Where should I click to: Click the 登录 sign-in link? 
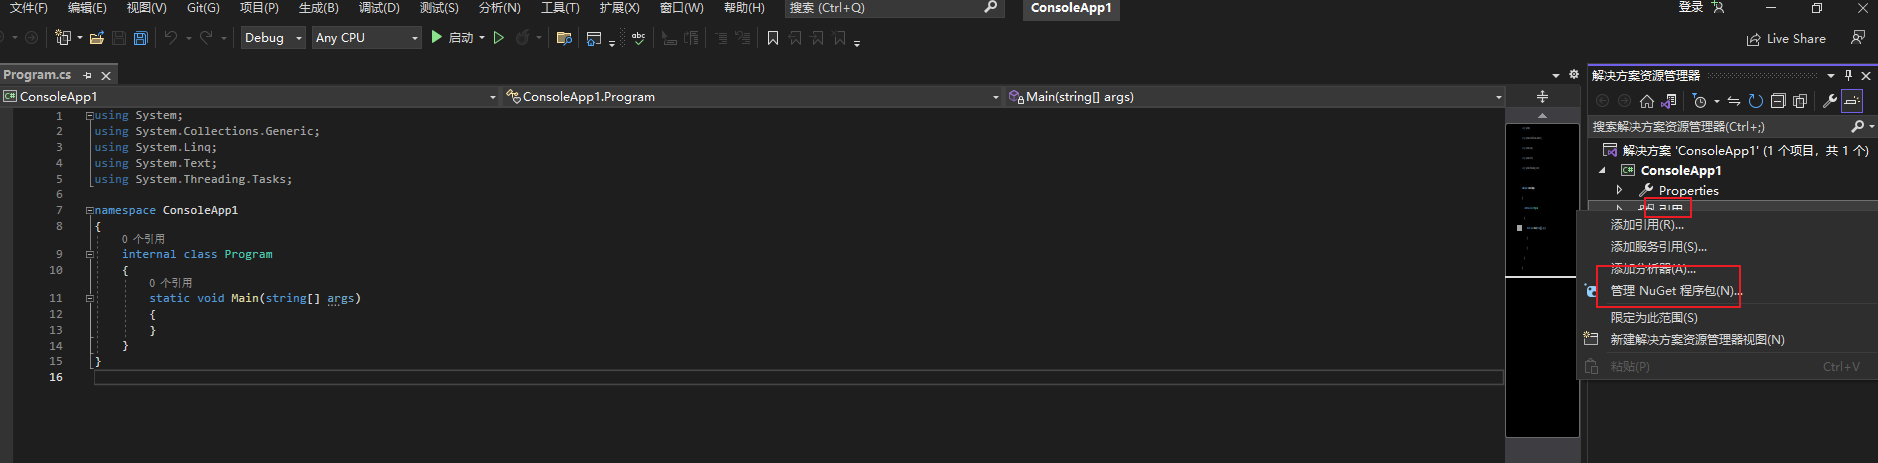(x=1691, y=7)
